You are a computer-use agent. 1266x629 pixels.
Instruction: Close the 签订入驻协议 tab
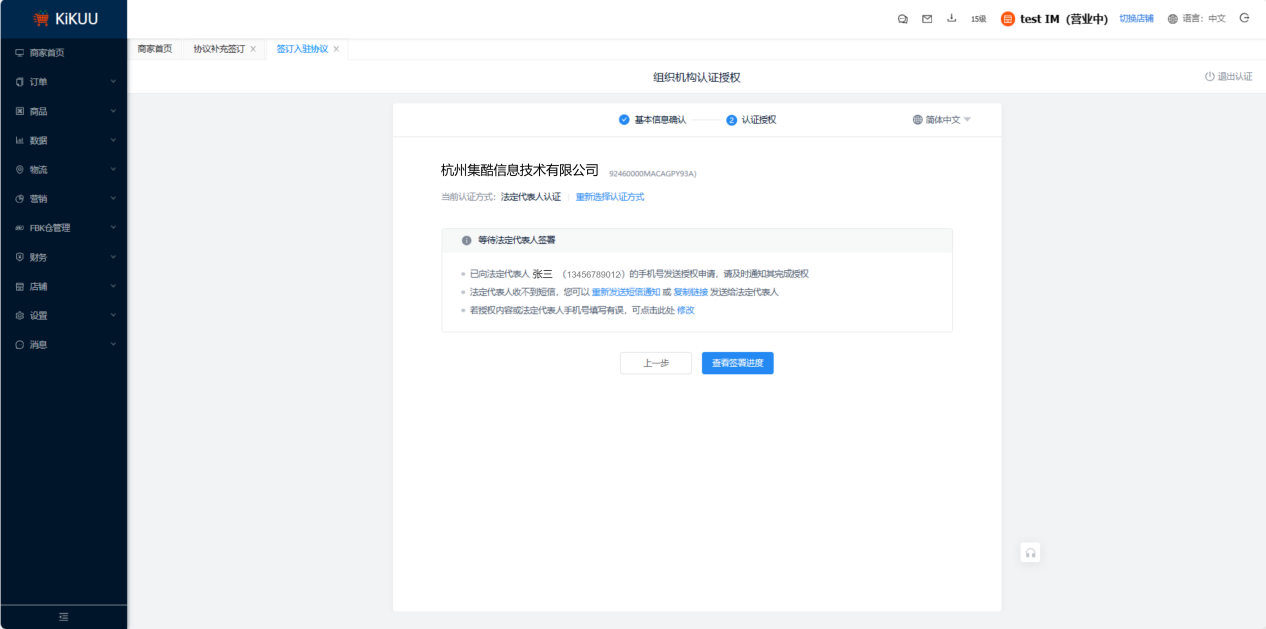336,49
